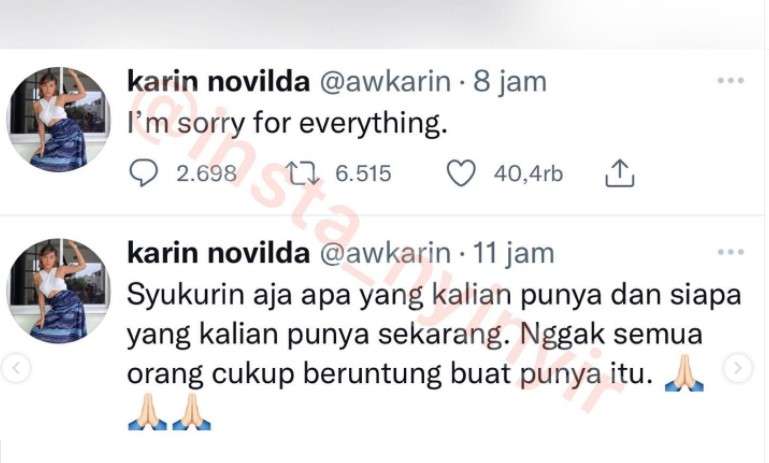The width and height of the screenshot is (769, 463).
Task: Share the "I'm sorry for everything" tweet
Action: click(x=619, y=173)
